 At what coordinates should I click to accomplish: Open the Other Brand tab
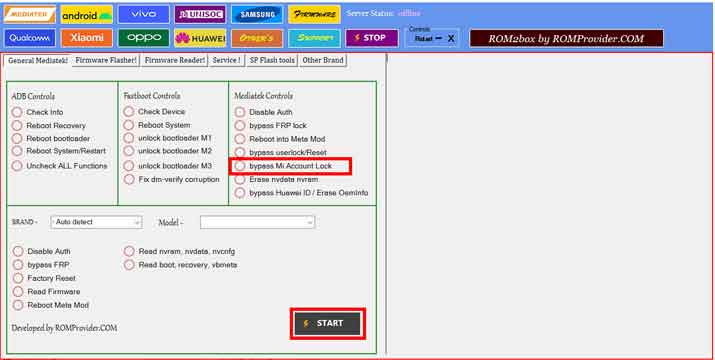(323, 60)
